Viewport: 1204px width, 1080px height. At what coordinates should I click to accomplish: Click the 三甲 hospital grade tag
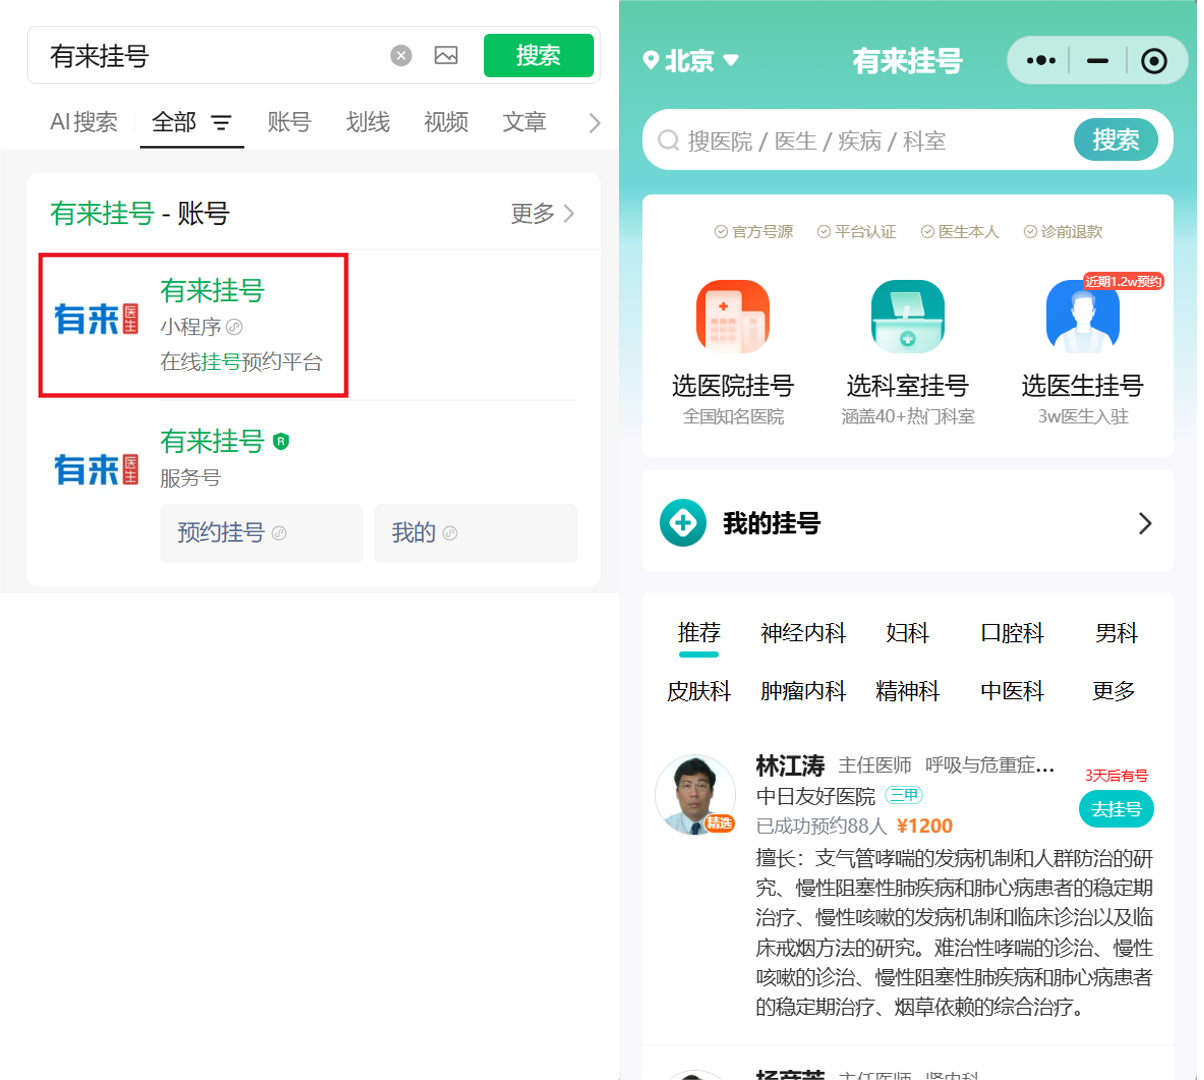point(904,795)
